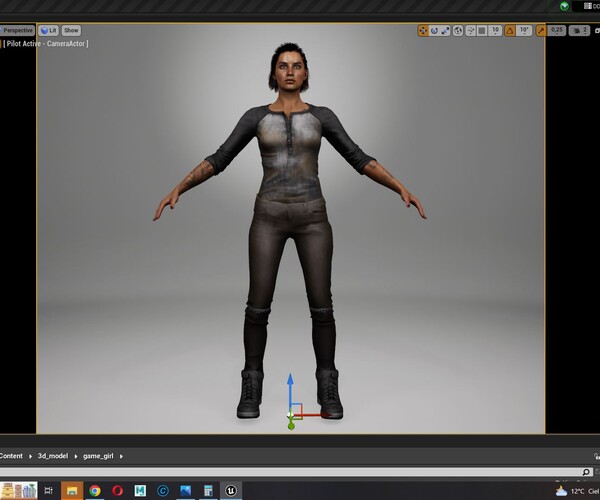Click the Pilot Active - CameraActor label
Screen dimensions: 600x500
pyautogui.click(x=46, y=44)
